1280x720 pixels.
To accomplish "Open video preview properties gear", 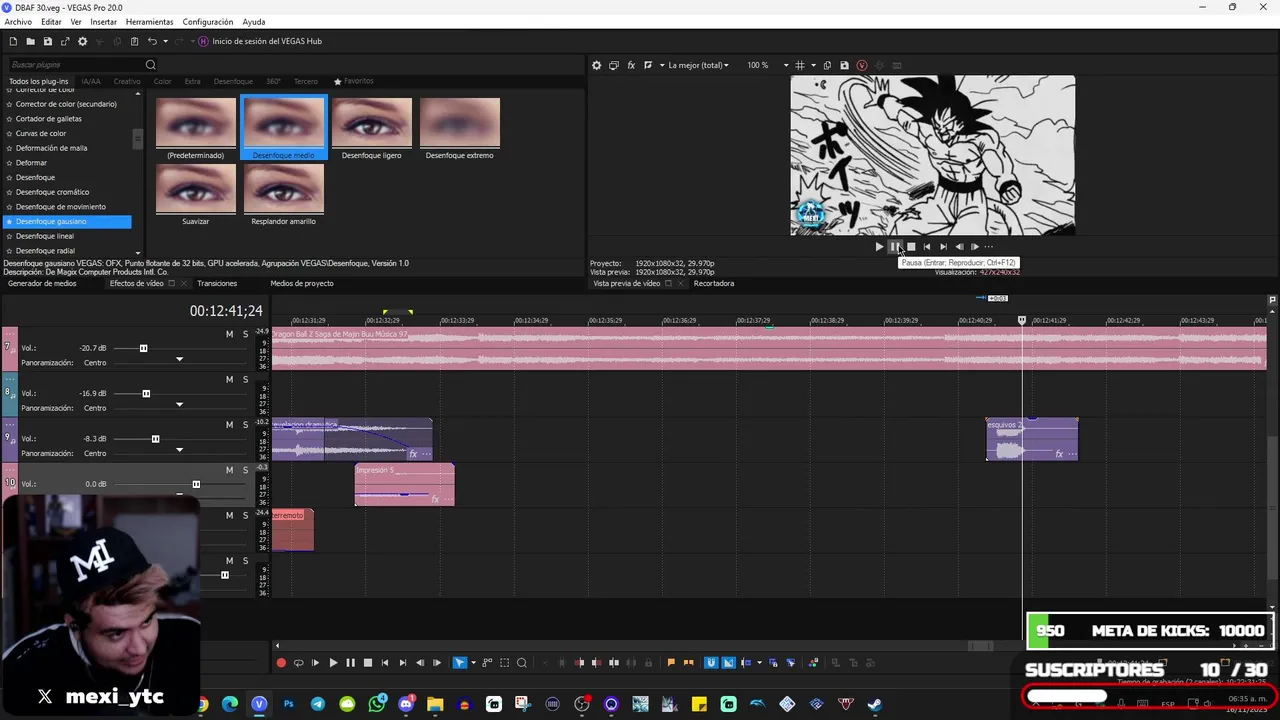I will pyautogui.click(x=597, y=65).
